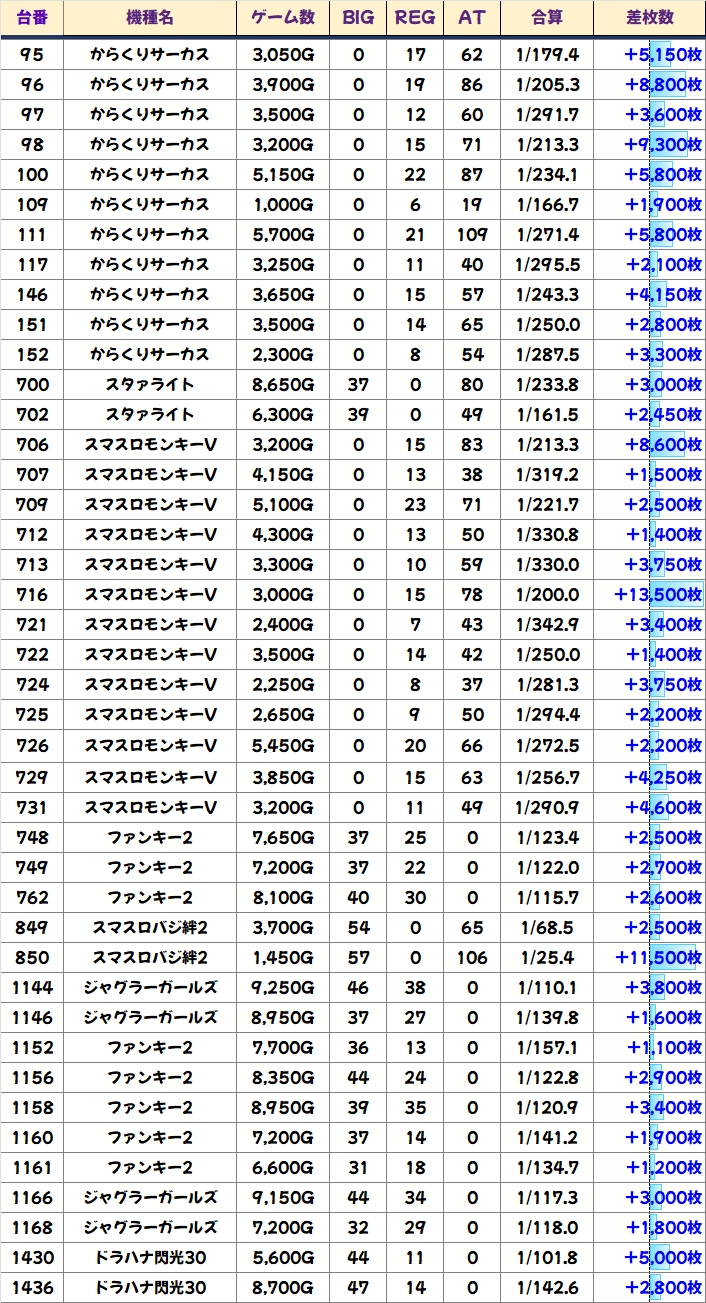
Task: Click +4,150枚 in row 146
Action: [x=663, y=294]
